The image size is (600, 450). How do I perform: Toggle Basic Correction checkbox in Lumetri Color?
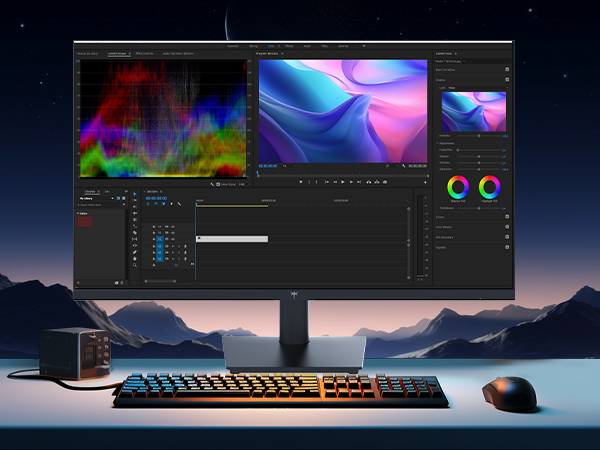tap(507, 69)
